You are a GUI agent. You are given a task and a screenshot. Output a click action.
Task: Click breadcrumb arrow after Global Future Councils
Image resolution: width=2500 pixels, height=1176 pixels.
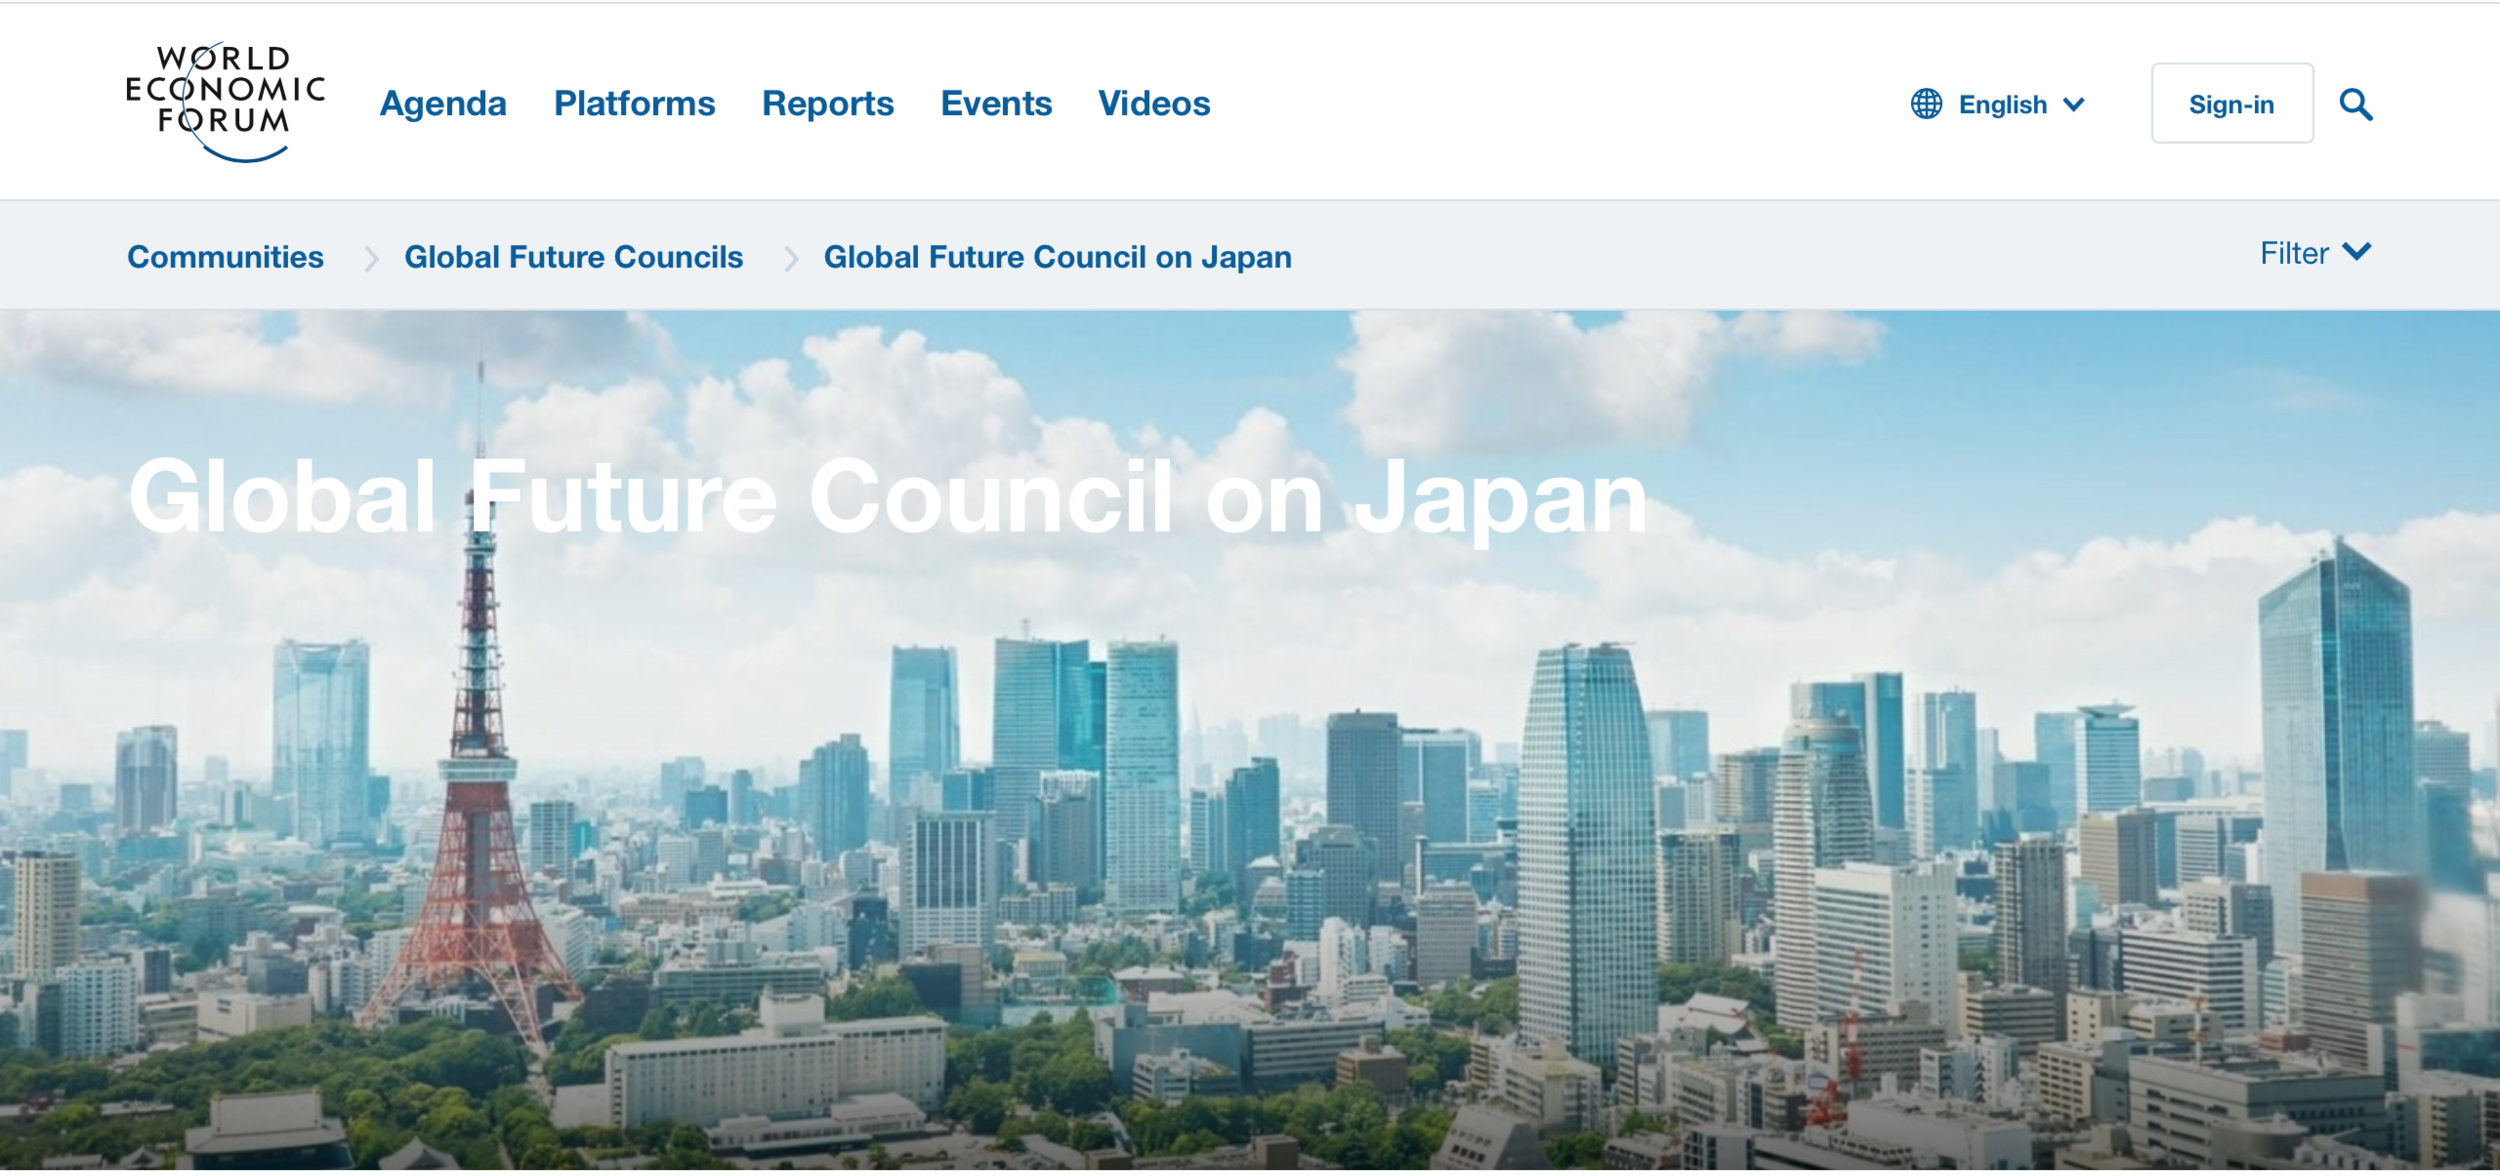point(791,259)
